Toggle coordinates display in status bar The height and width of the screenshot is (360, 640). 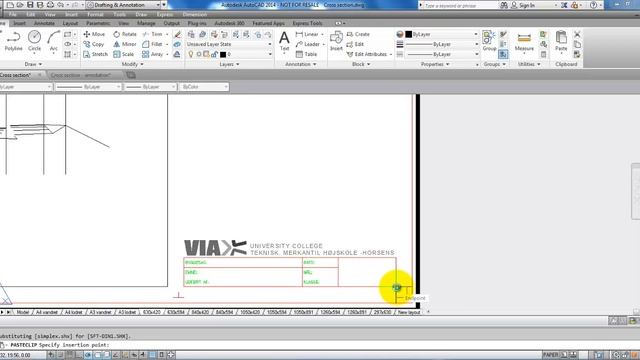16,355
